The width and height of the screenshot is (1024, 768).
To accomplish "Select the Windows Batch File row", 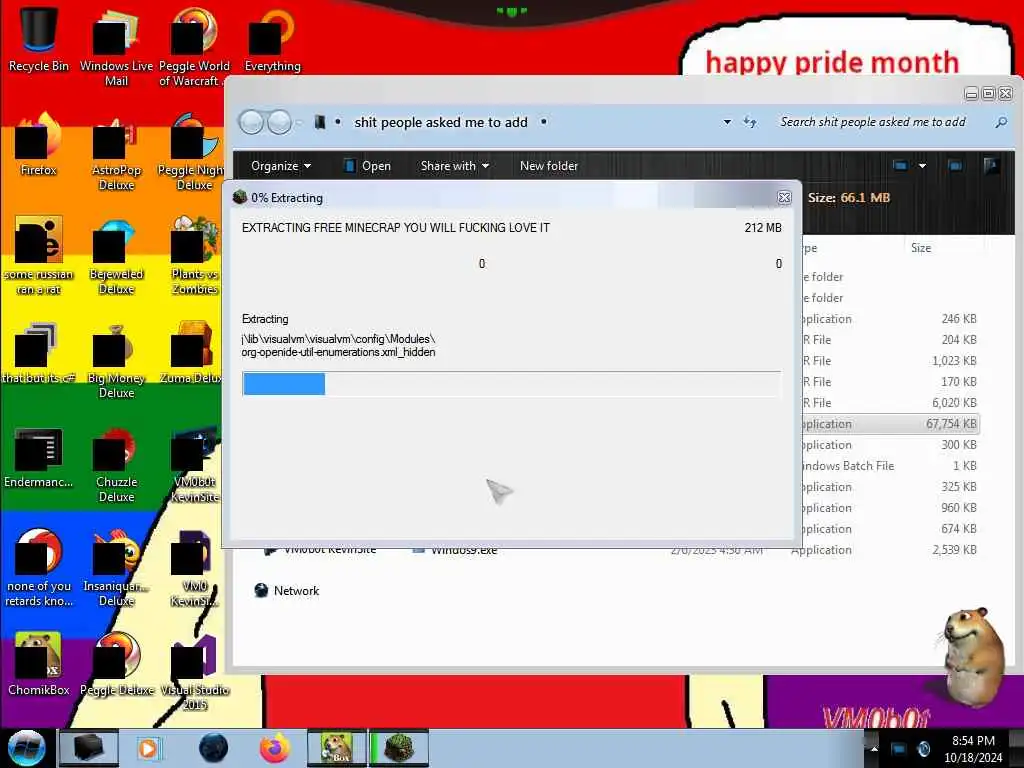I will coord(891,466).
